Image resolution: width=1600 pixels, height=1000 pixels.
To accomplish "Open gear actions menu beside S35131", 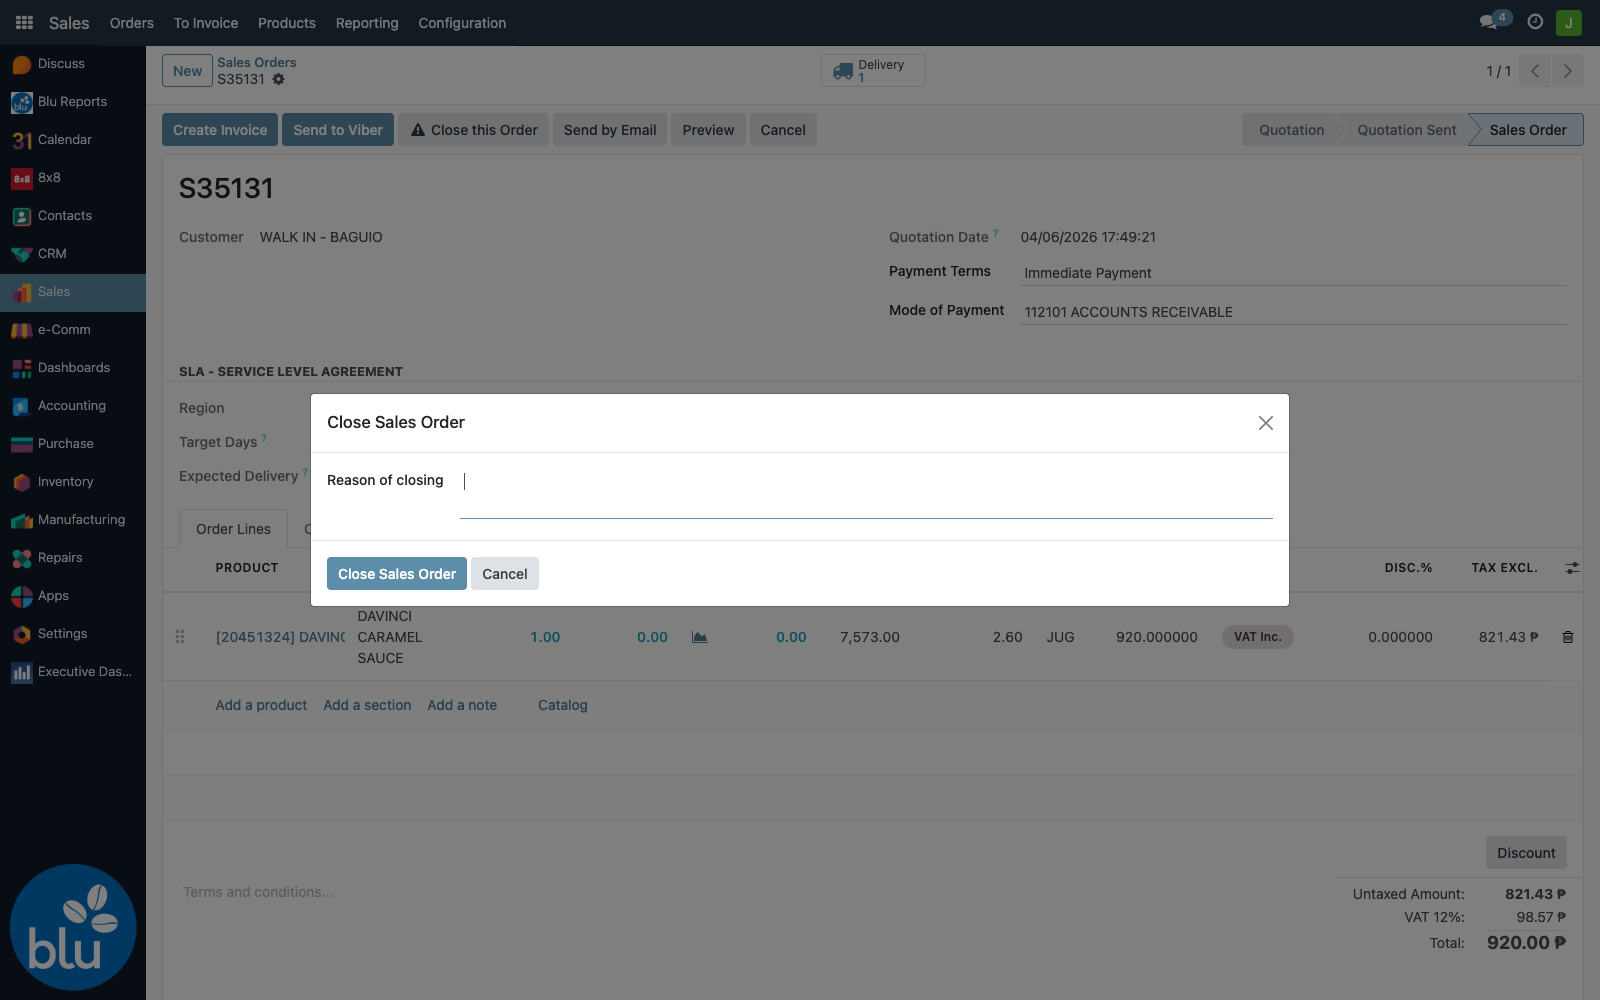I will (278, 80).
